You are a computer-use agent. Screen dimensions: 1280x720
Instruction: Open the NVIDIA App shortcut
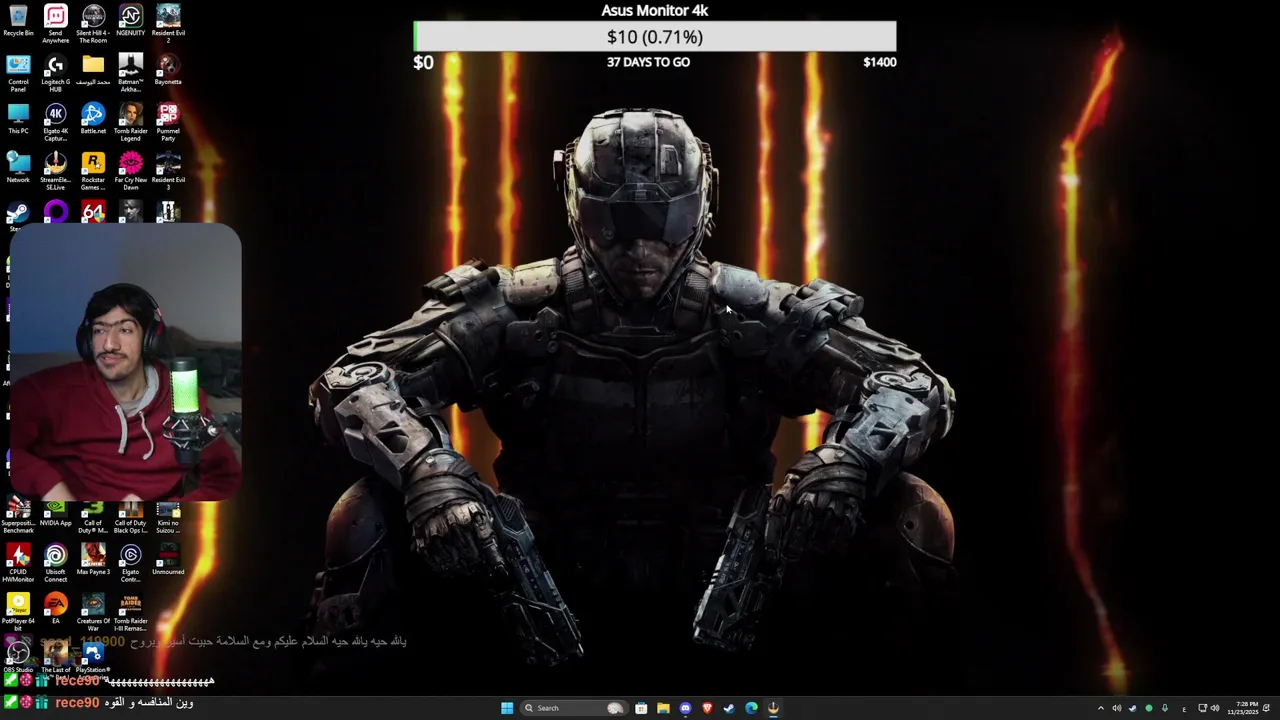(56, 514)
